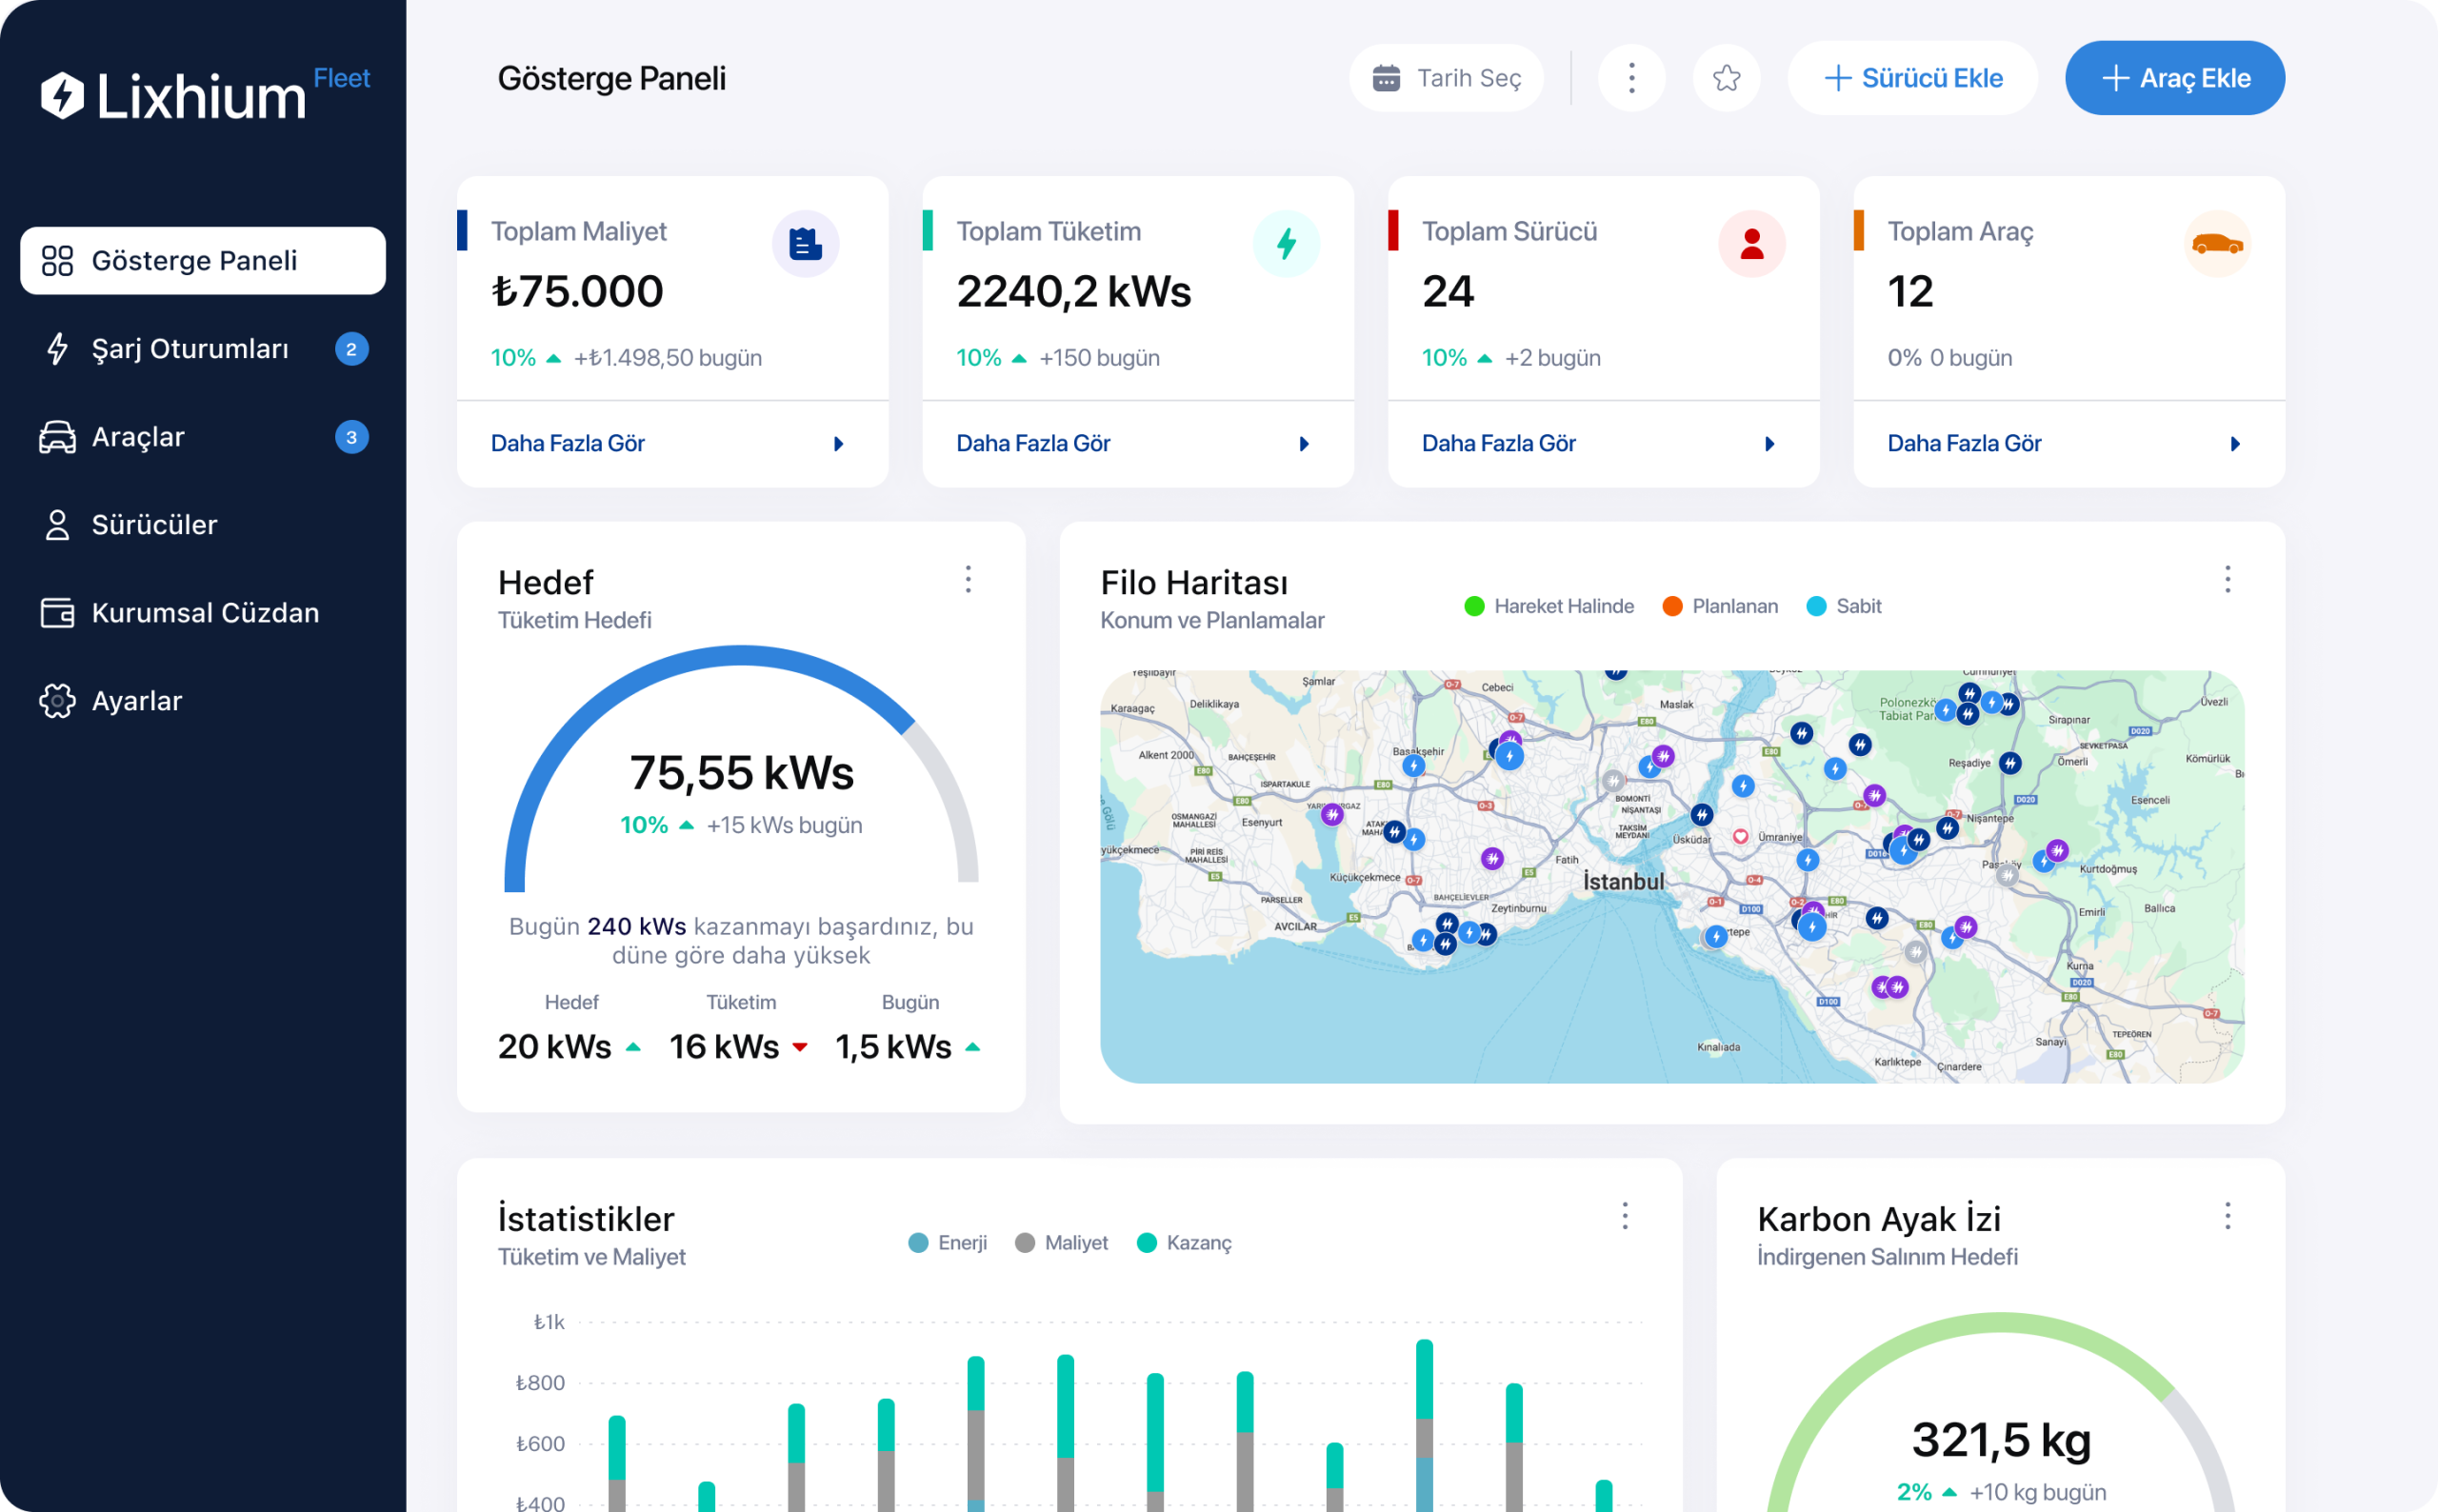Expand Daha Fazla Gör arrow under Toplam Maliyet
Viewport: 2438px width, 1512px height.
click(838, 443)
